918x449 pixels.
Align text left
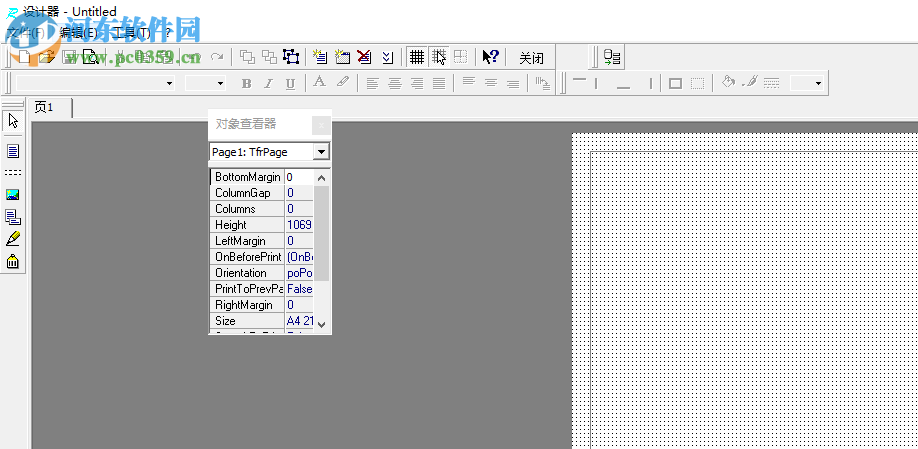(372, 83)
